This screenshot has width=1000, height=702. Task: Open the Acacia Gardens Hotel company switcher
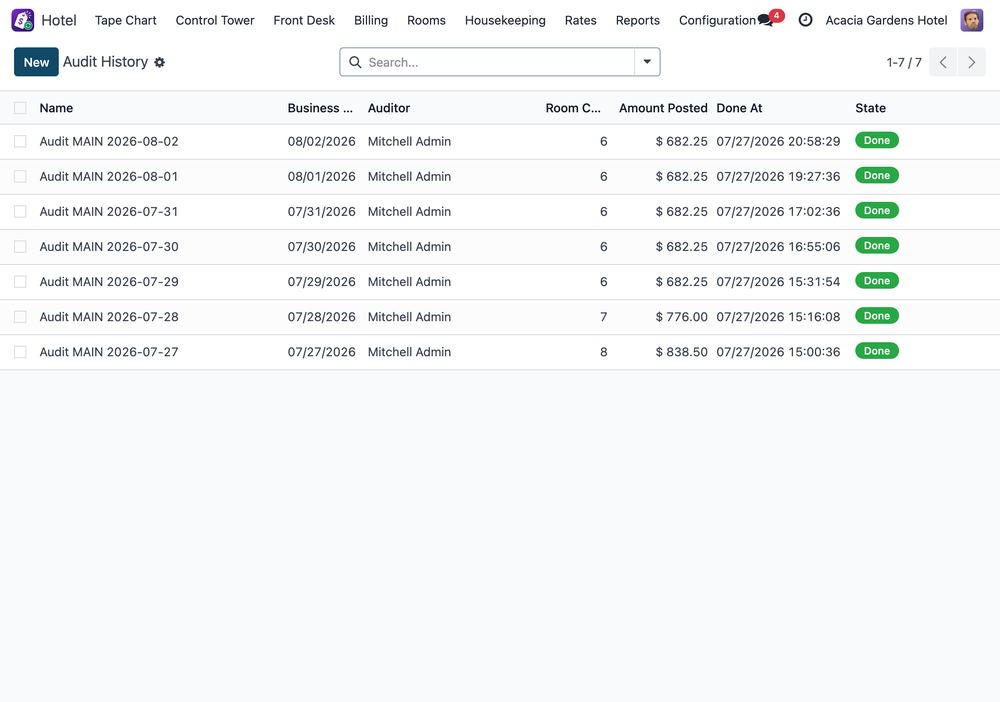[886, 20]
